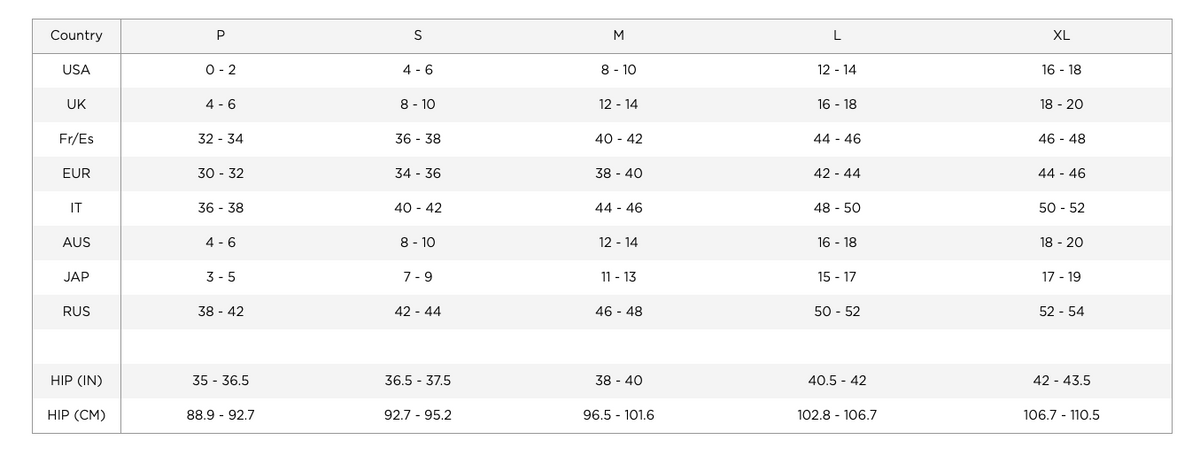This screenshot has height=463, width=1200.
Task: Select the HIP (CM) row label
Action: coord(76,415)
